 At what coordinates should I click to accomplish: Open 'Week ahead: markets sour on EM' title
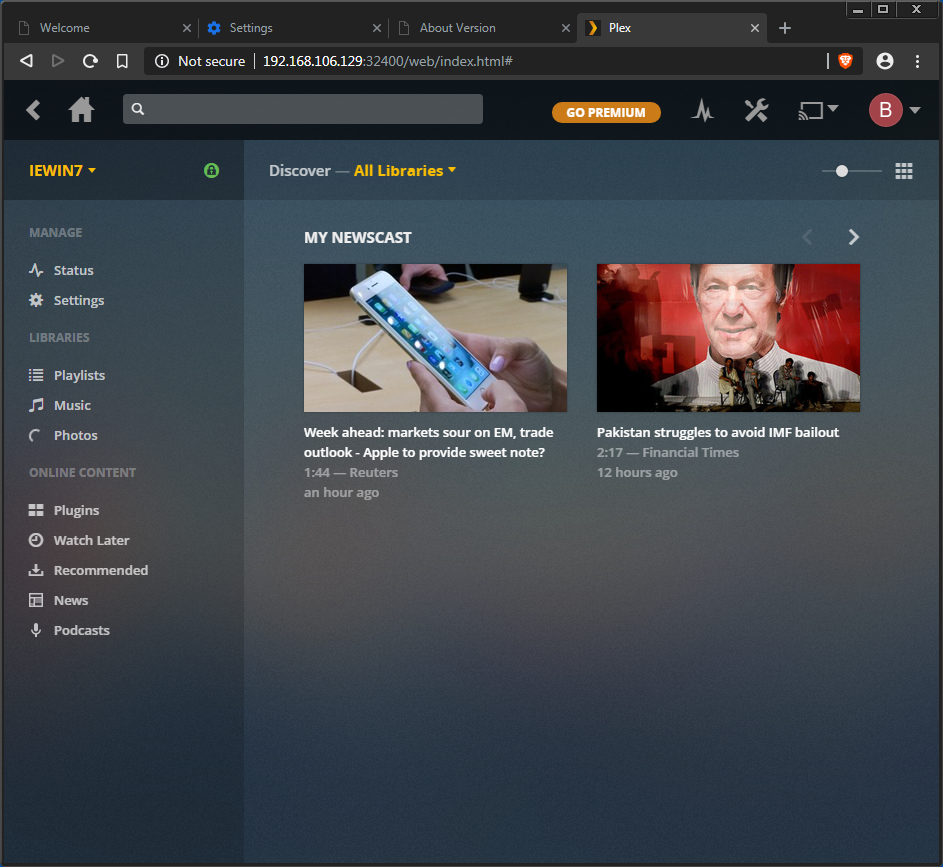click(428, 443)
